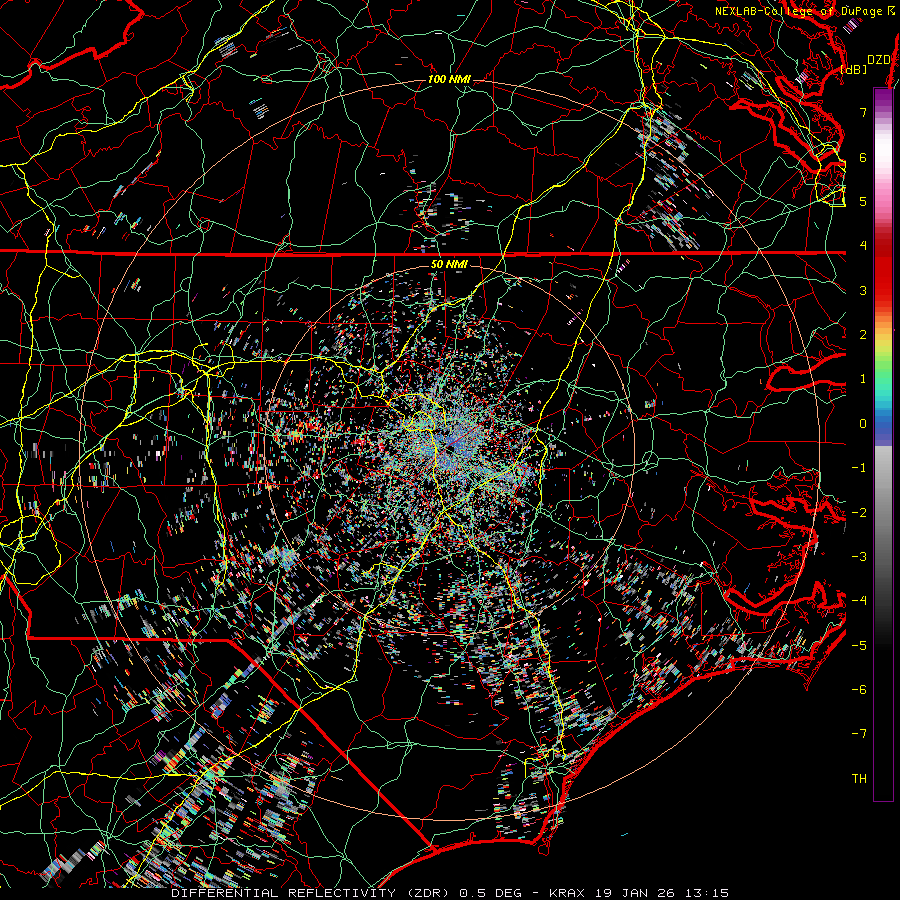Viewport: 900px width, 900px height.
Task: Click the "-7" value on the color scale
Action: (x=859, y=734)
